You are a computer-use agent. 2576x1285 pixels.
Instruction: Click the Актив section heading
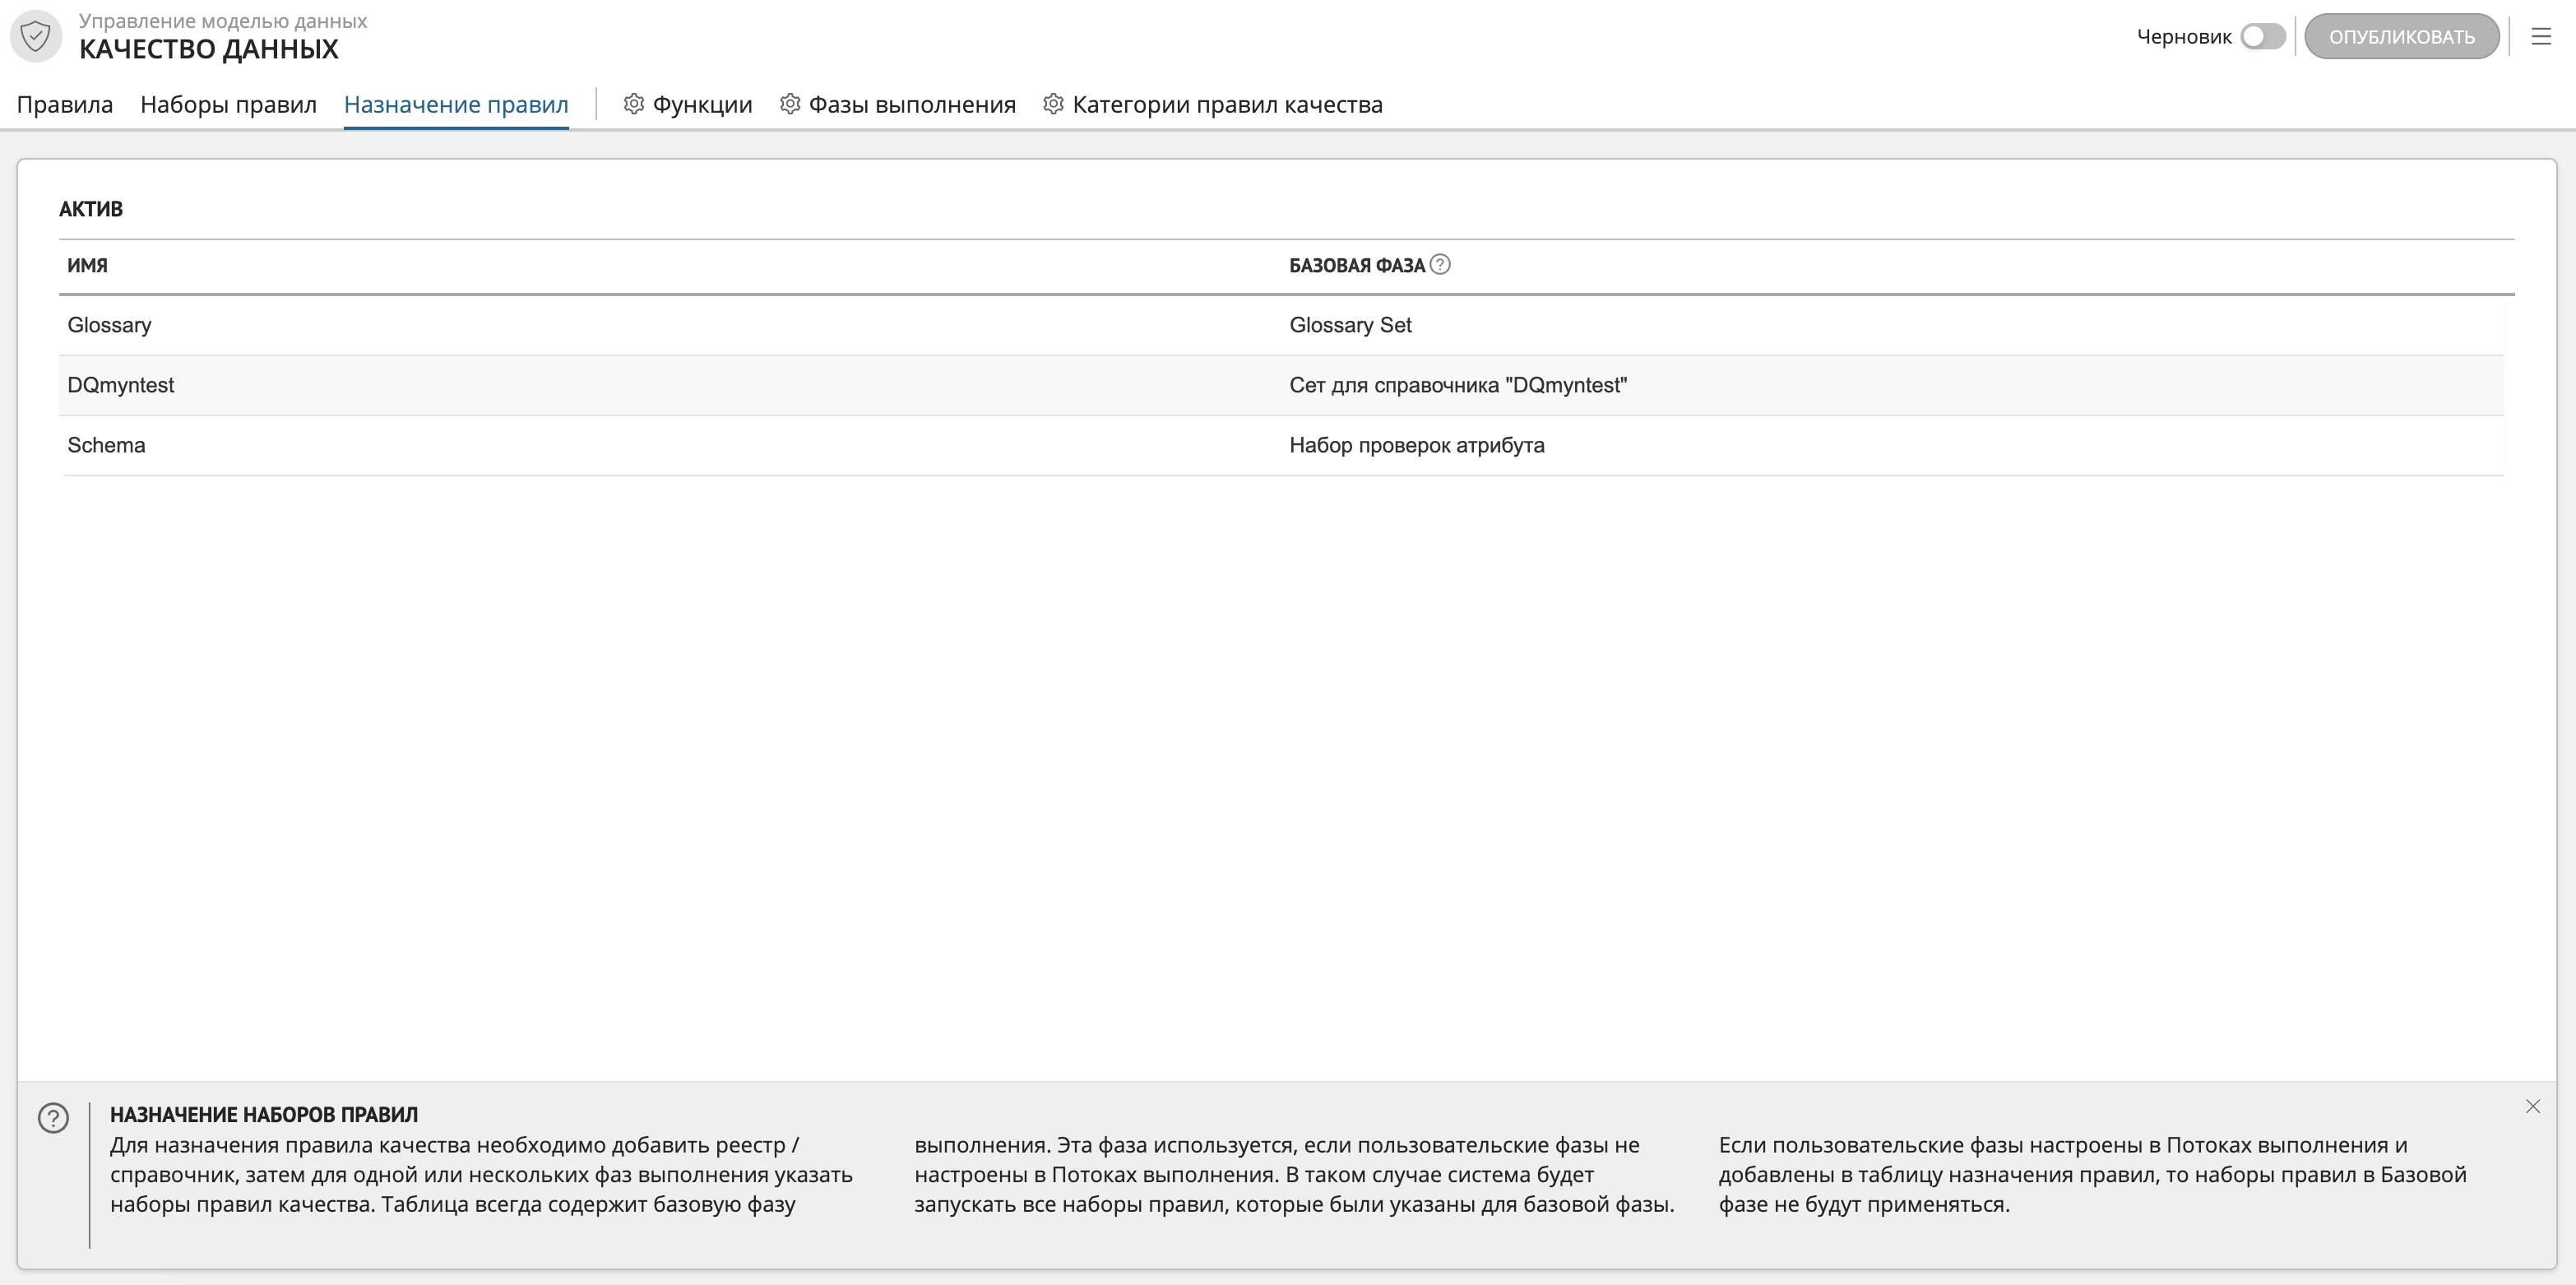click(x=91, y=209)
